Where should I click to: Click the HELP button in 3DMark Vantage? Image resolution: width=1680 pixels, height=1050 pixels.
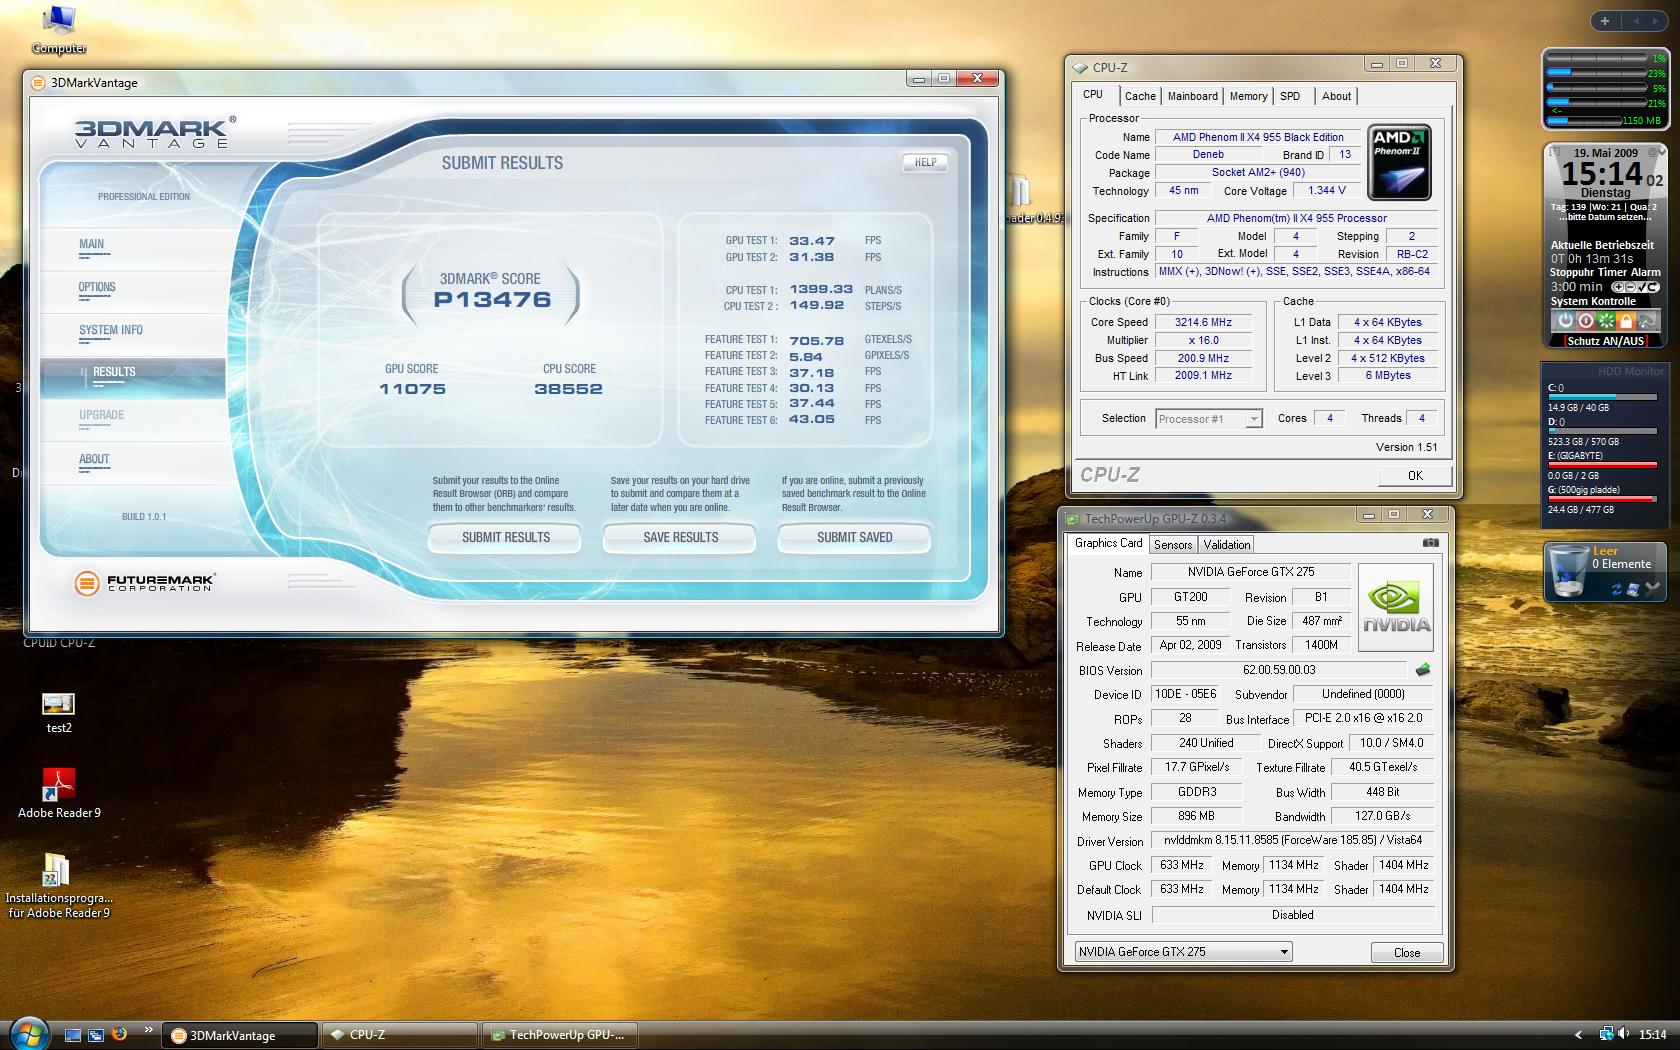[925, 162]
